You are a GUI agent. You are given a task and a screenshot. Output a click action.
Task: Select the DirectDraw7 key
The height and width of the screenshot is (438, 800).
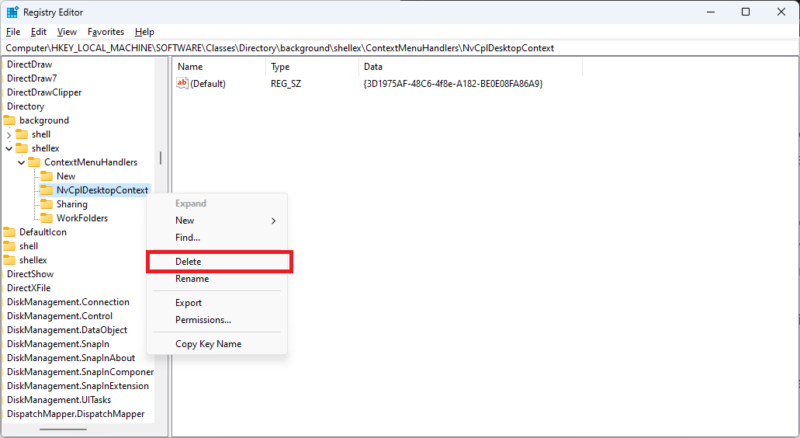tap(32, 78)
